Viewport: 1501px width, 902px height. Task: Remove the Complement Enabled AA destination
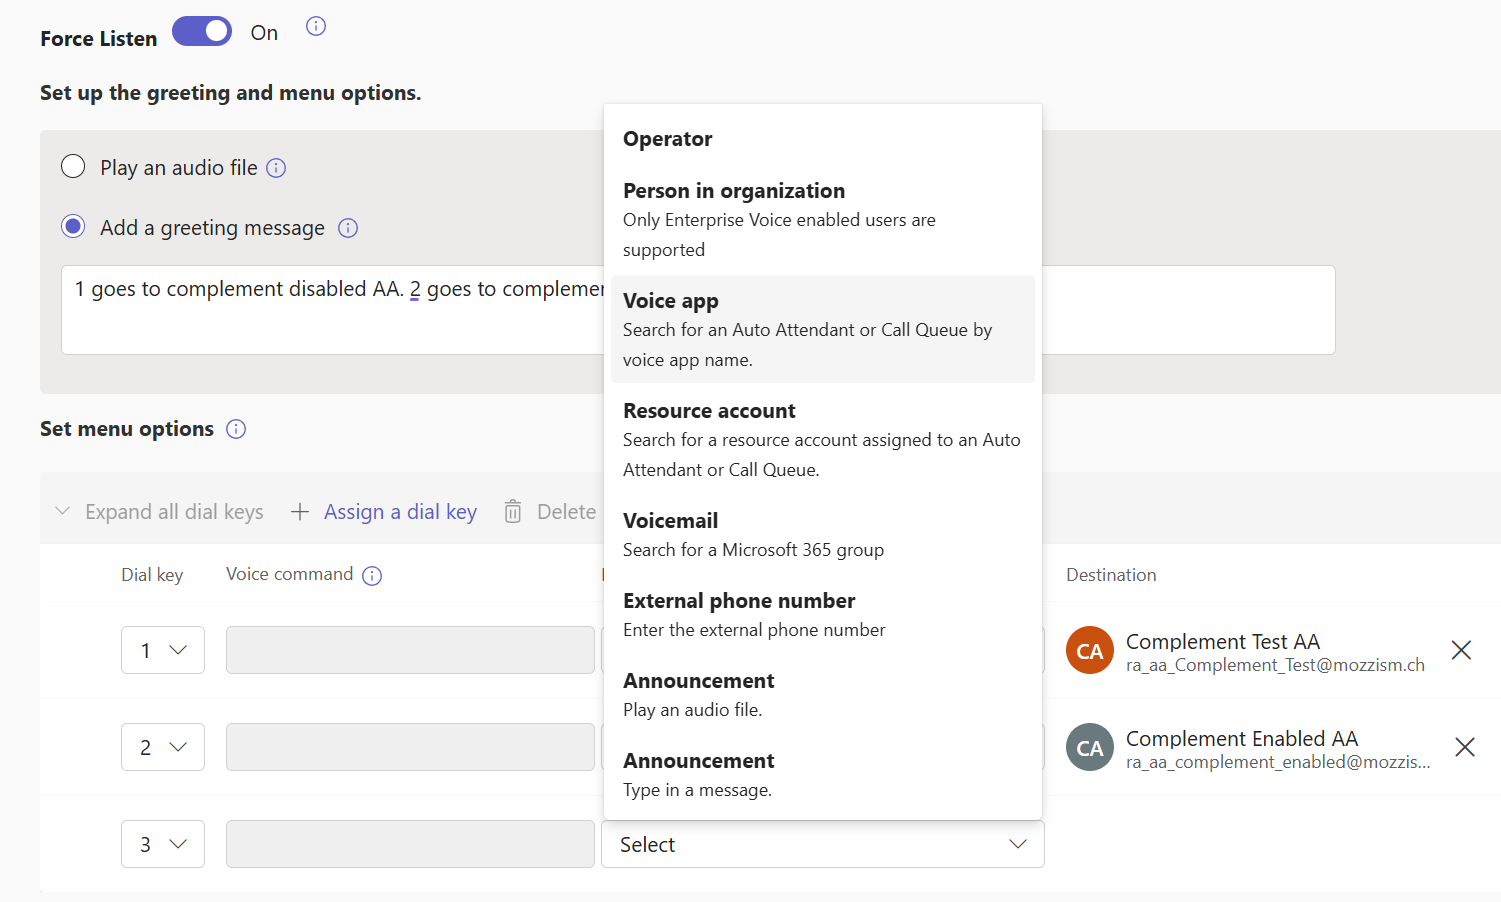pos(1465,747)
